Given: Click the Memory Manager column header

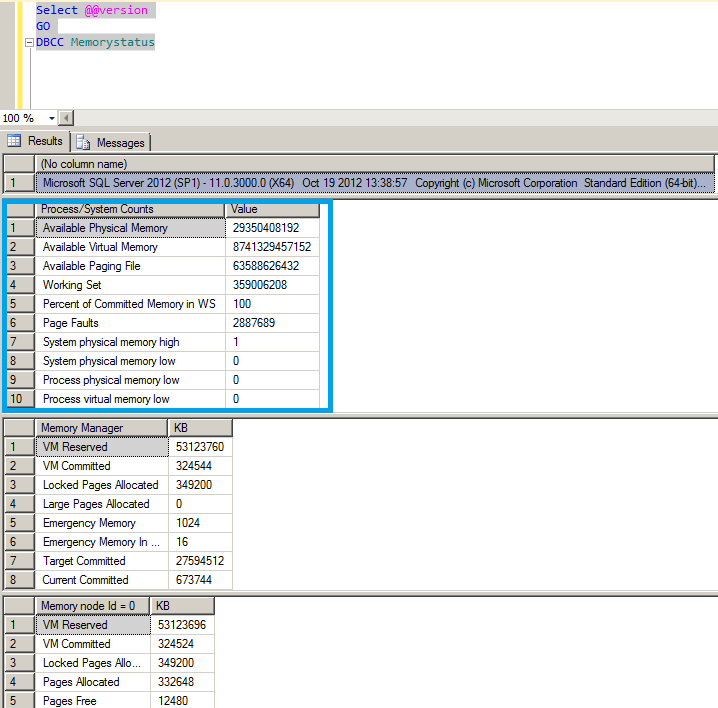Looking at the screenshot, I should point(101,428).
